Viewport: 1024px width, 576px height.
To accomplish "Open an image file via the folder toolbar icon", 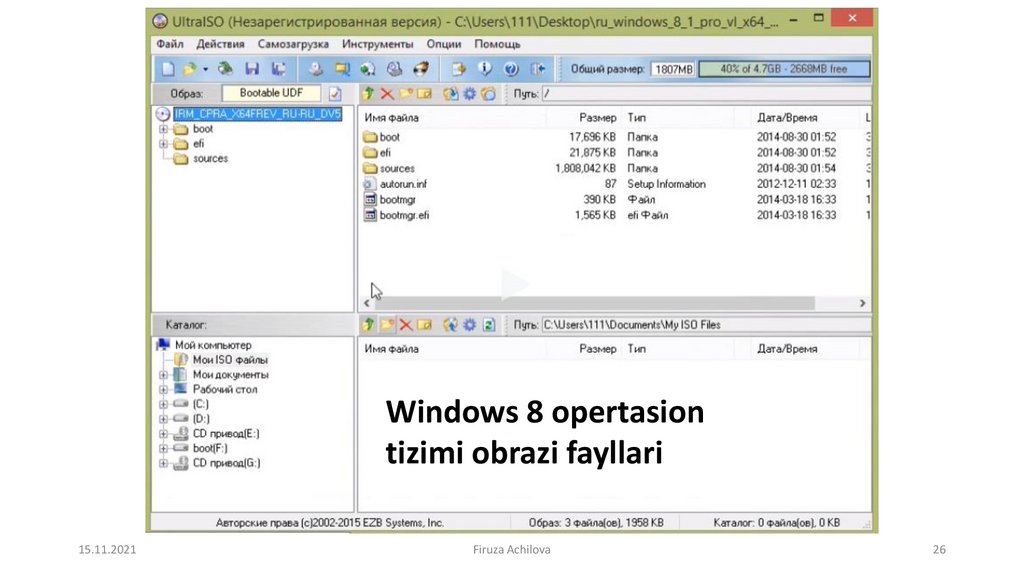I will 189,69.
